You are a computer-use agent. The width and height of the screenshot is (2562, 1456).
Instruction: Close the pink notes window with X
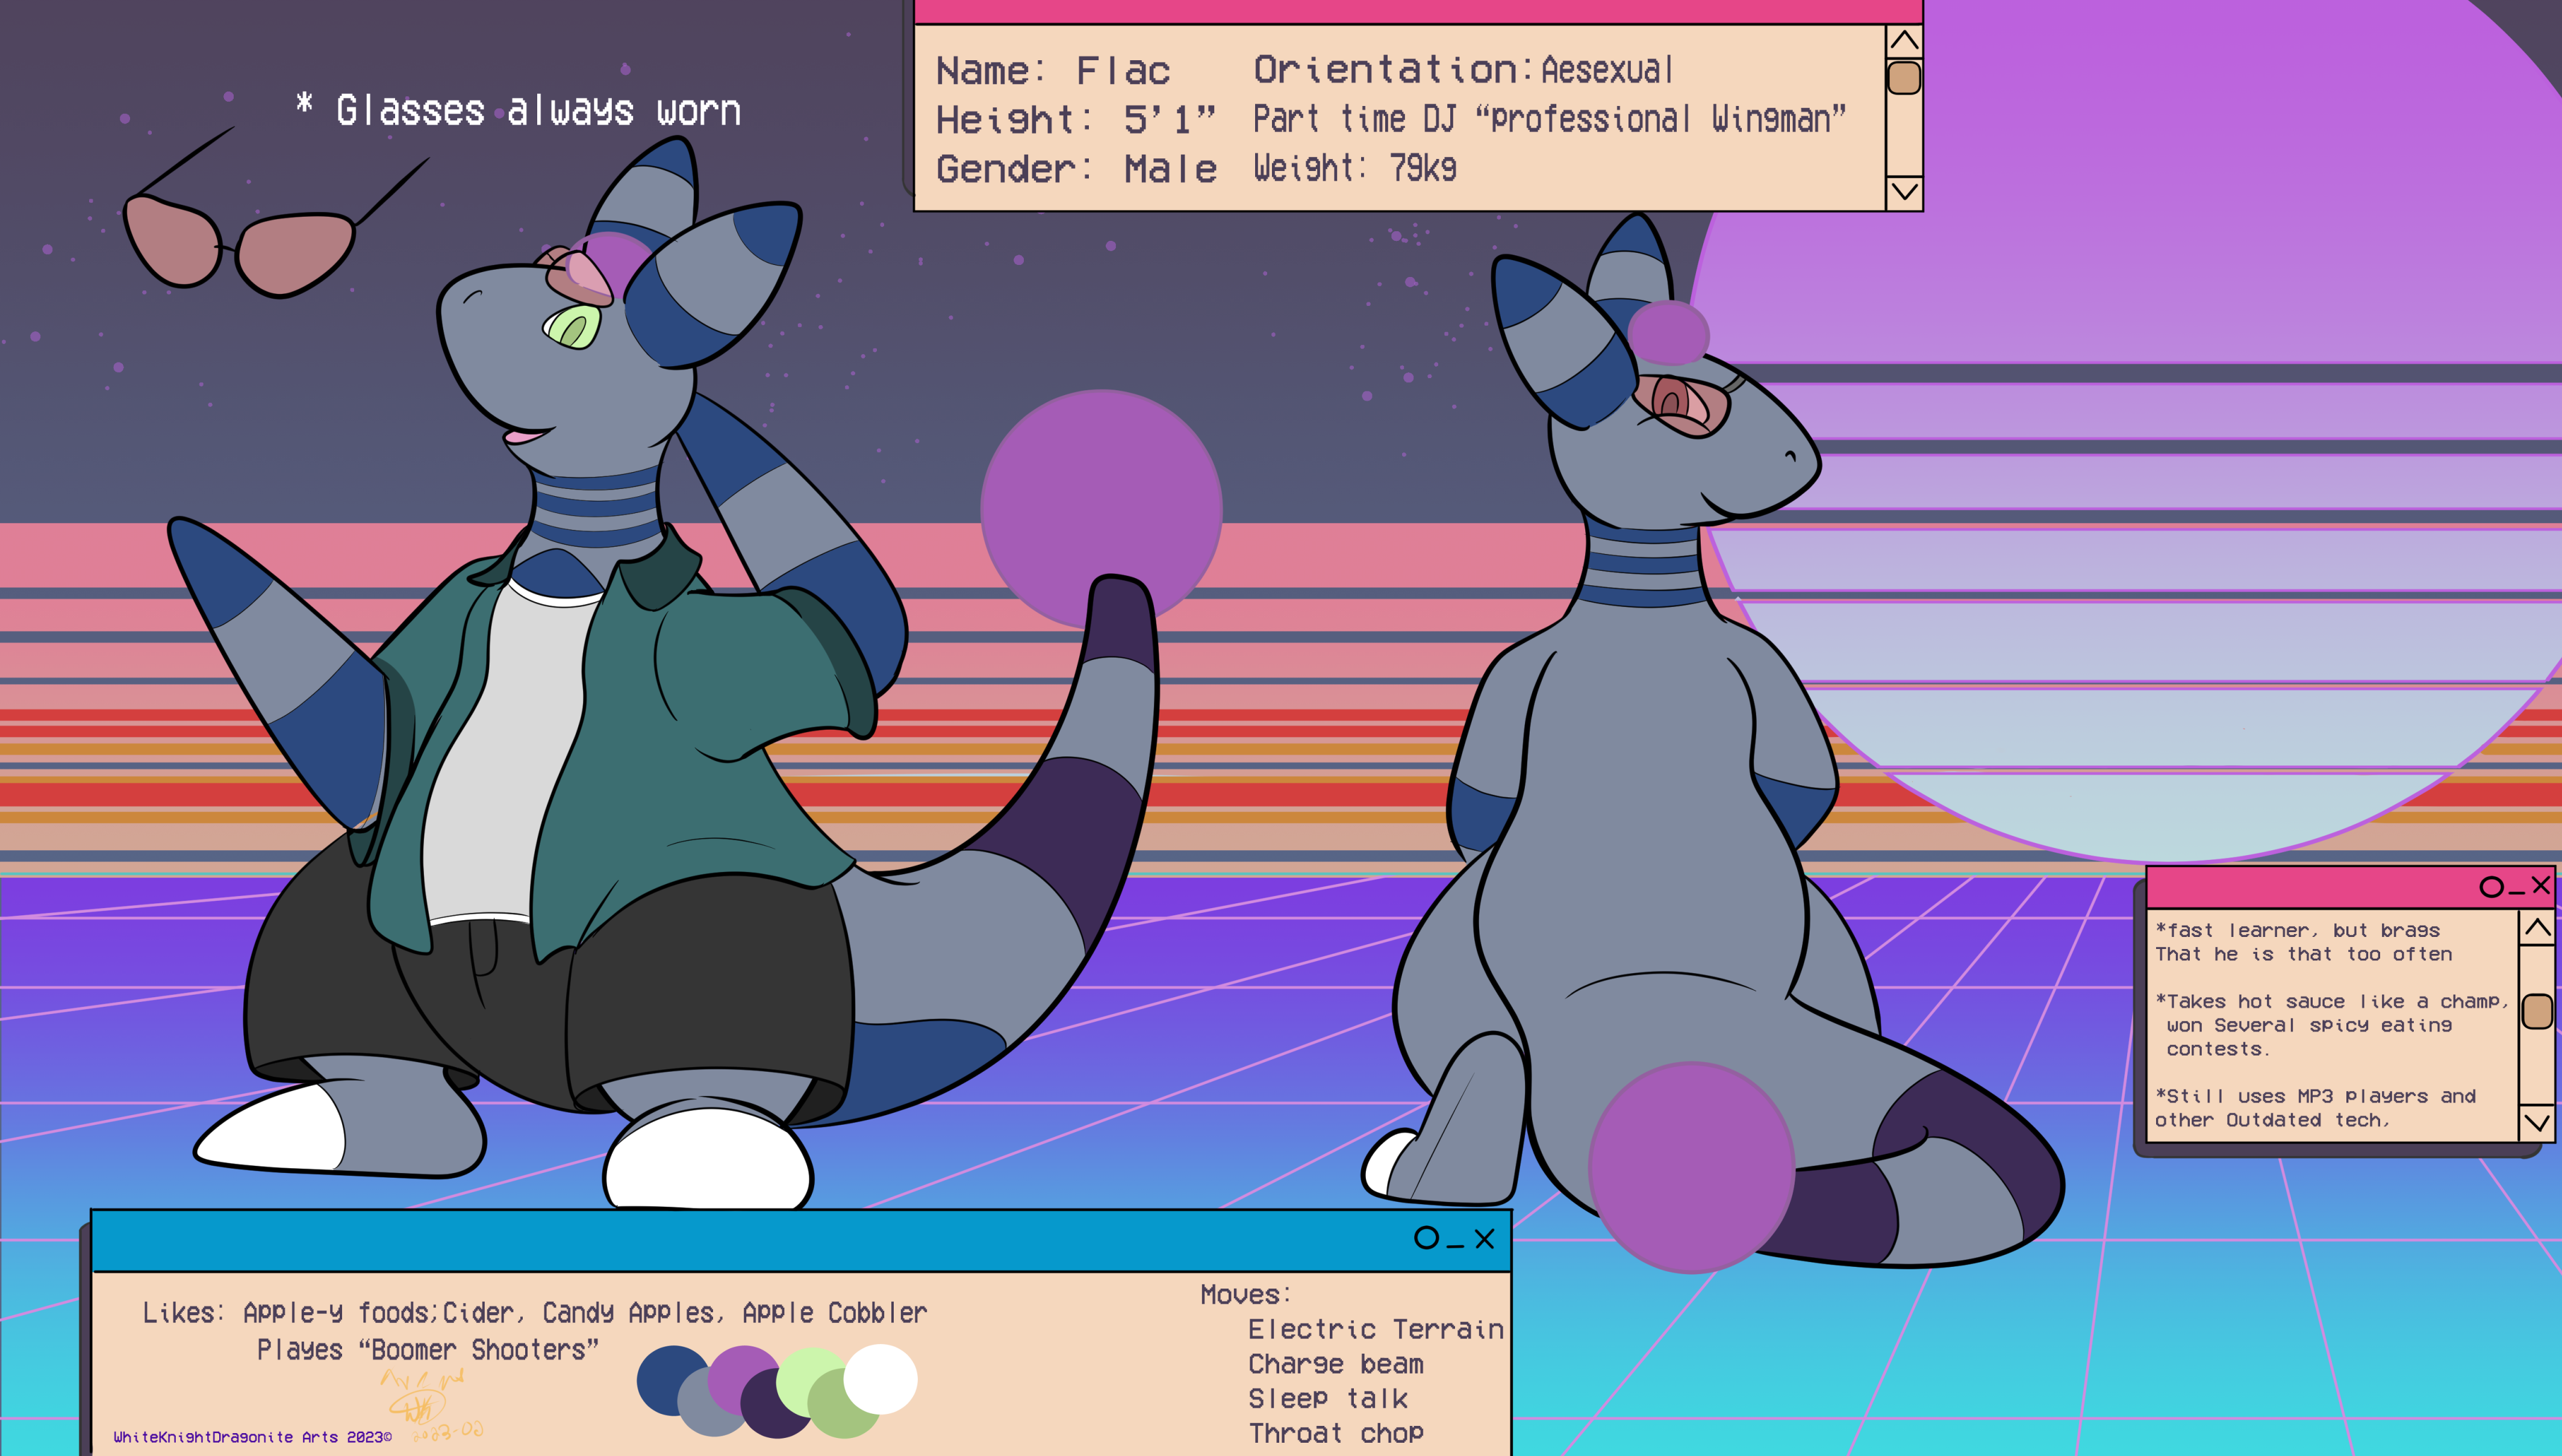(x=2540, y=885)
